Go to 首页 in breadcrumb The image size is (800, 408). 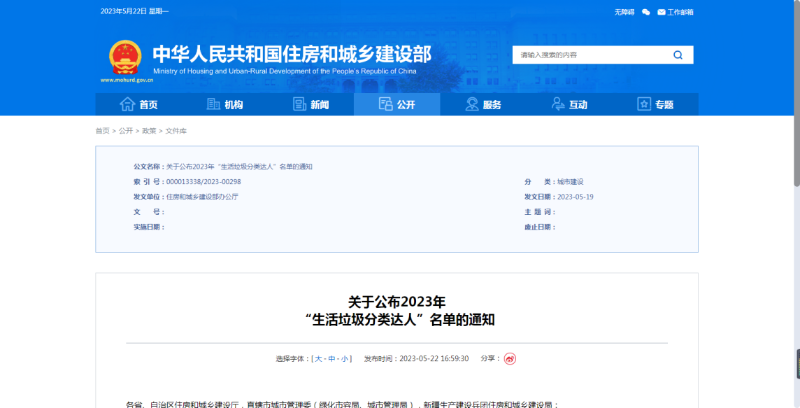pyautogui.click(x=103, y=131)
